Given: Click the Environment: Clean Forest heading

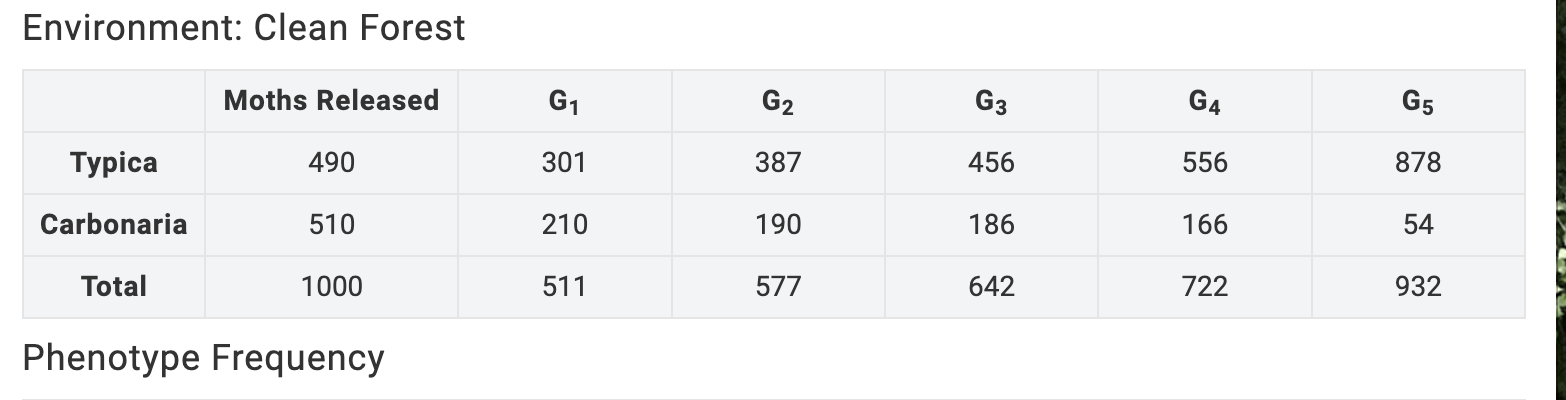Looking at the screenshot, I should point(244,28).
